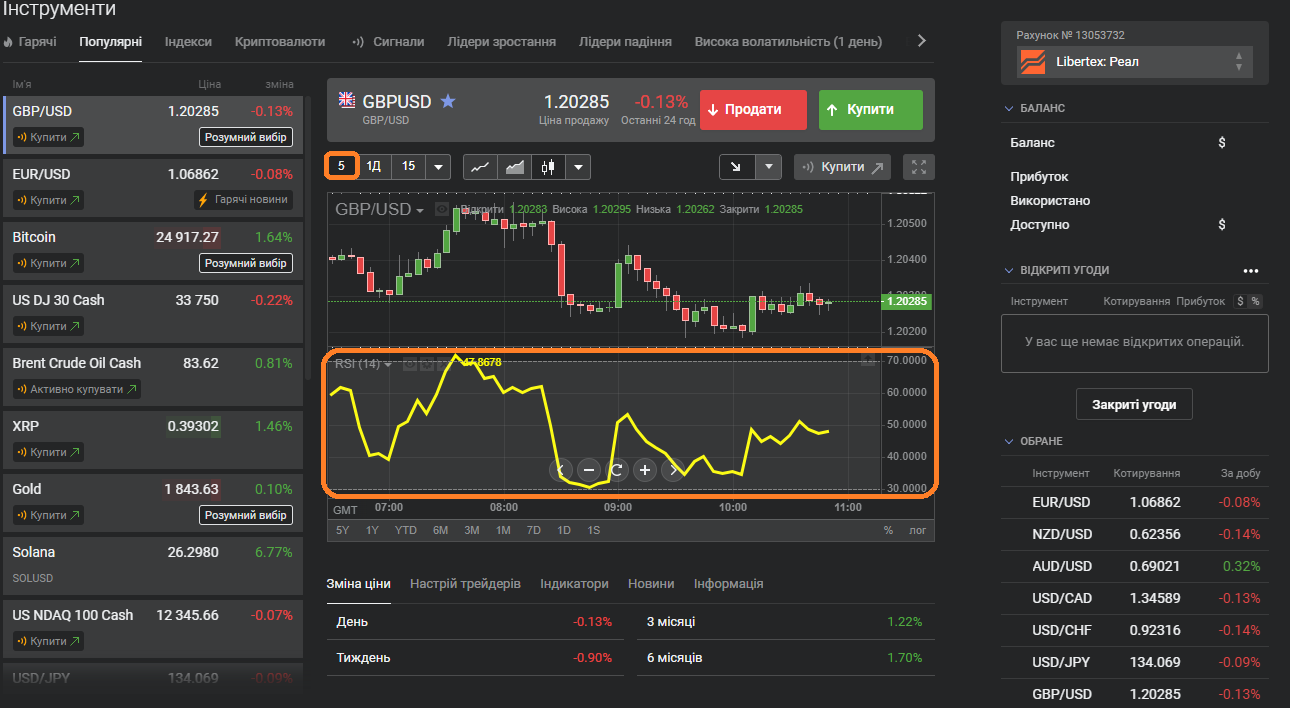The height and width of the screenshot is (708, 1290).
Task: Open the Libertex account selector dropdown
Action: (x=1134, y=62)
